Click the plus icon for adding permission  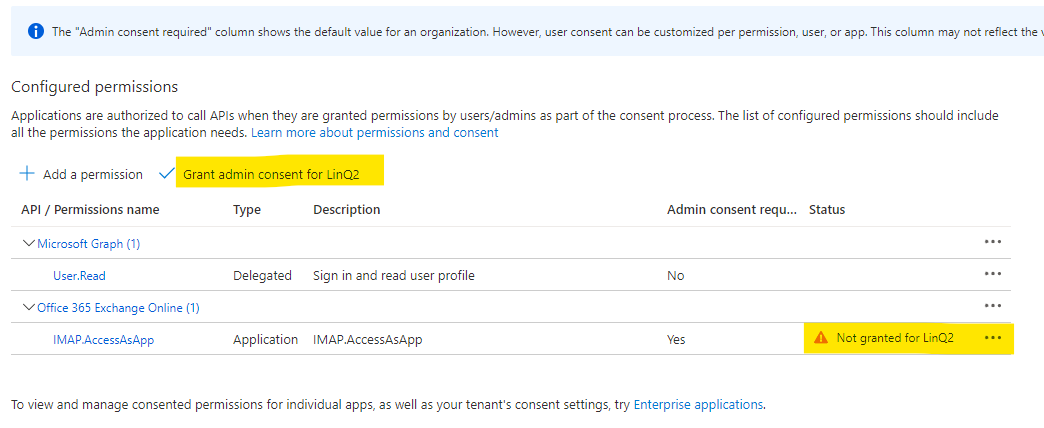pyautogui.click(x=27, y=174)
